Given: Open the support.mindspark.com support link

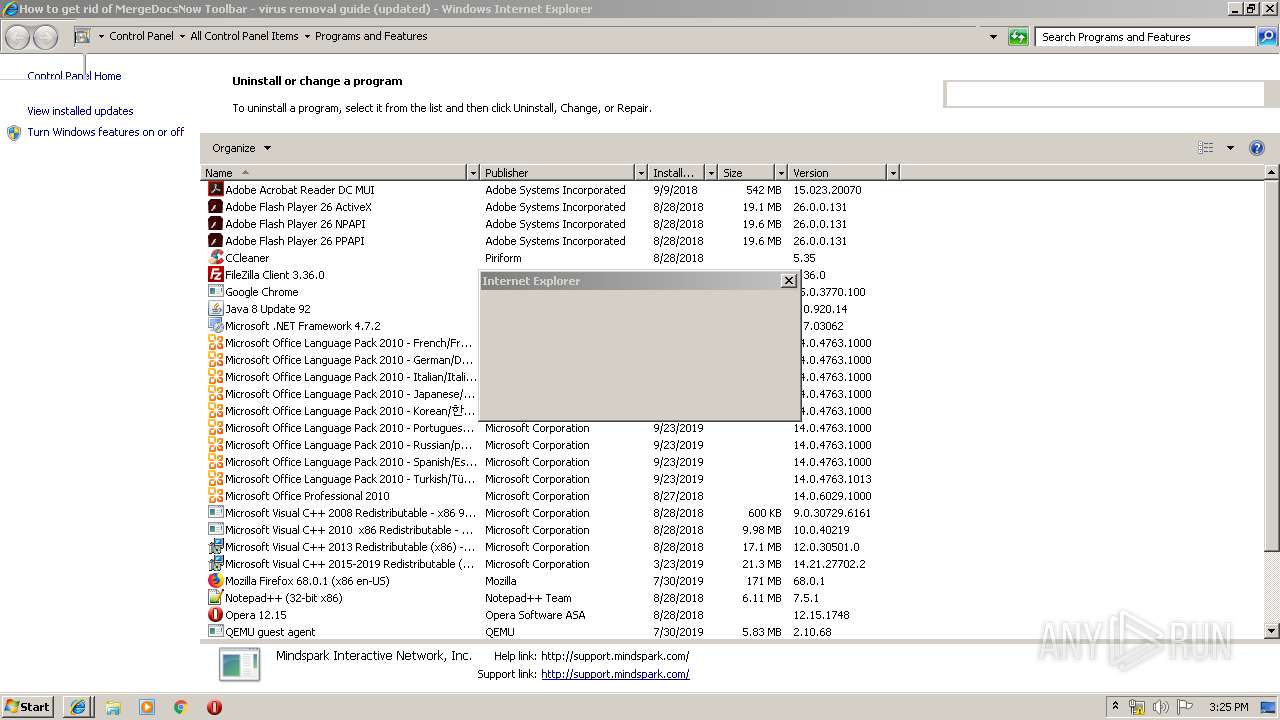Looking at the screenshot, I should [x=615, y=674].
